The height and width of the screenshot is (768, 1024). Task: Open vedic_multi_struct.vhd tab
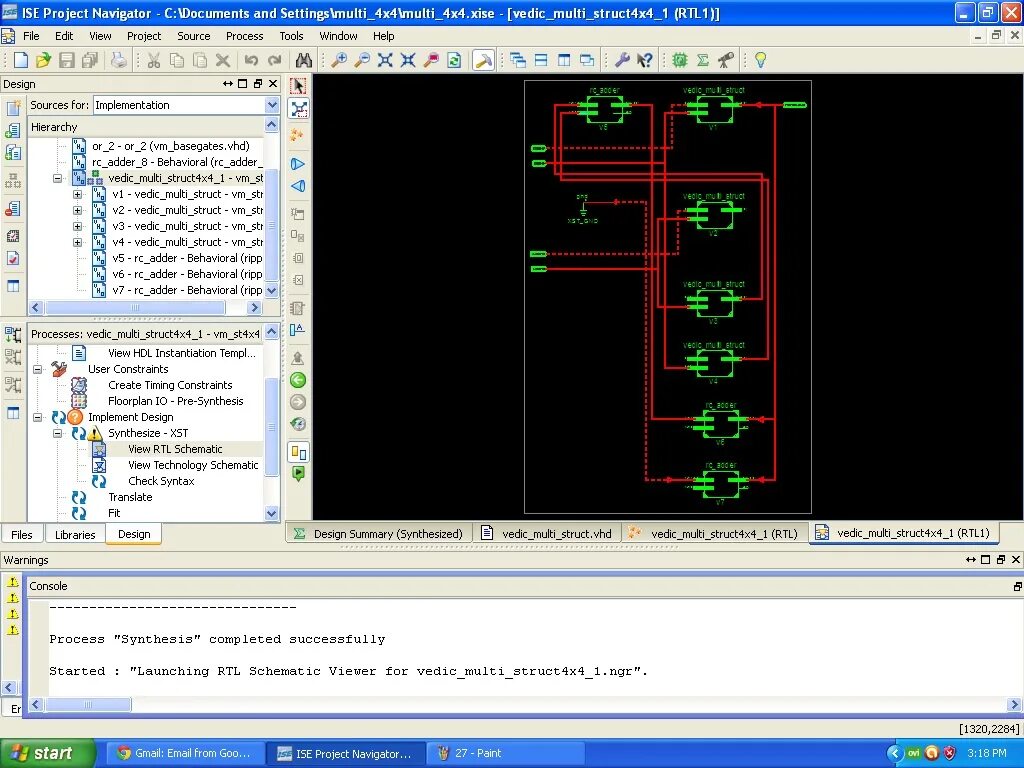(547, 534)
